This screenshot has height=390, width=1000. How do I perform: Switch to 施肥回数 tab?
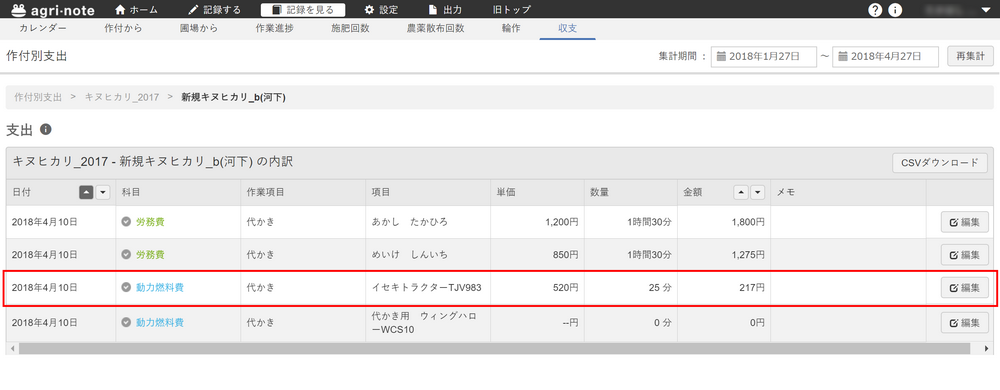[x=350, y=28]
